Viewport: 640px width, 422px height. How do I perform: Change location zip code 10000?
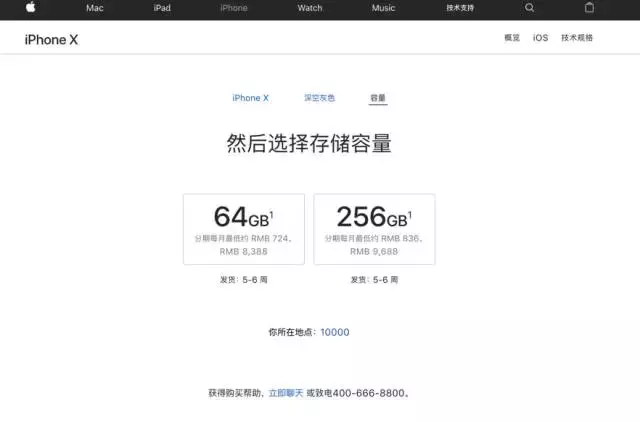coord(335,332)
